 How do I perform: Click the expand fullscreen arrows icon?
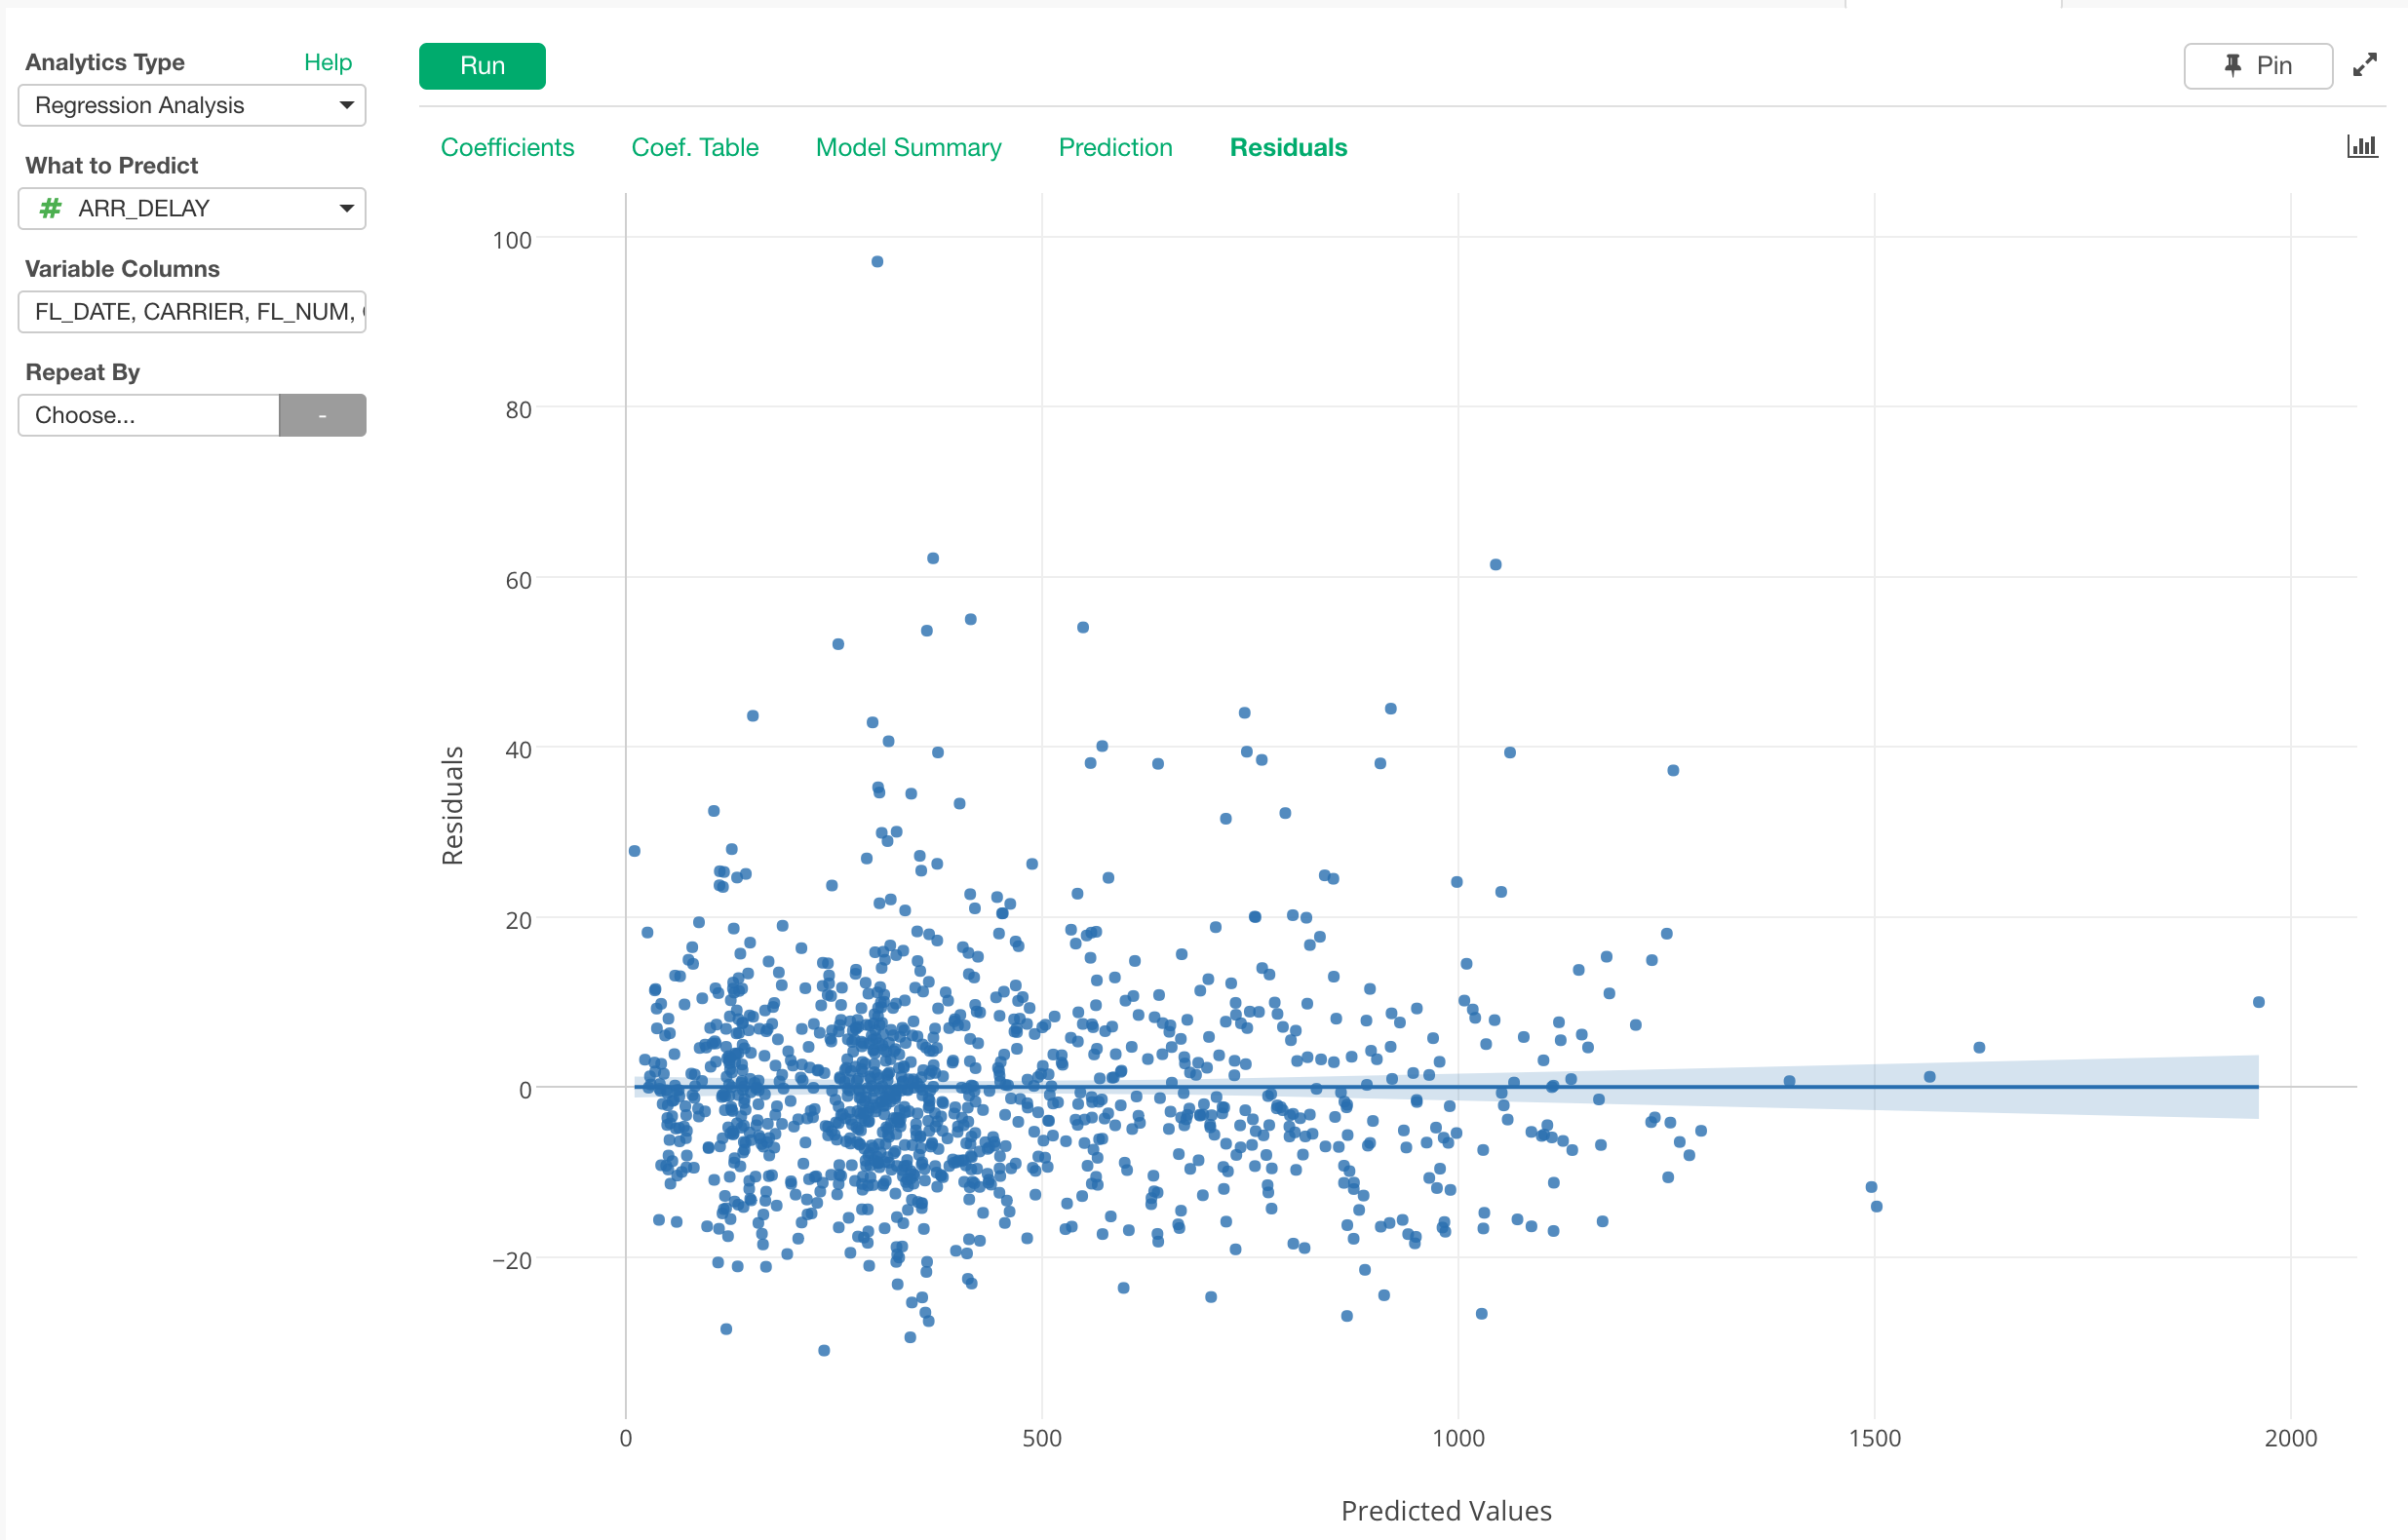click(x=2364, y=65)
